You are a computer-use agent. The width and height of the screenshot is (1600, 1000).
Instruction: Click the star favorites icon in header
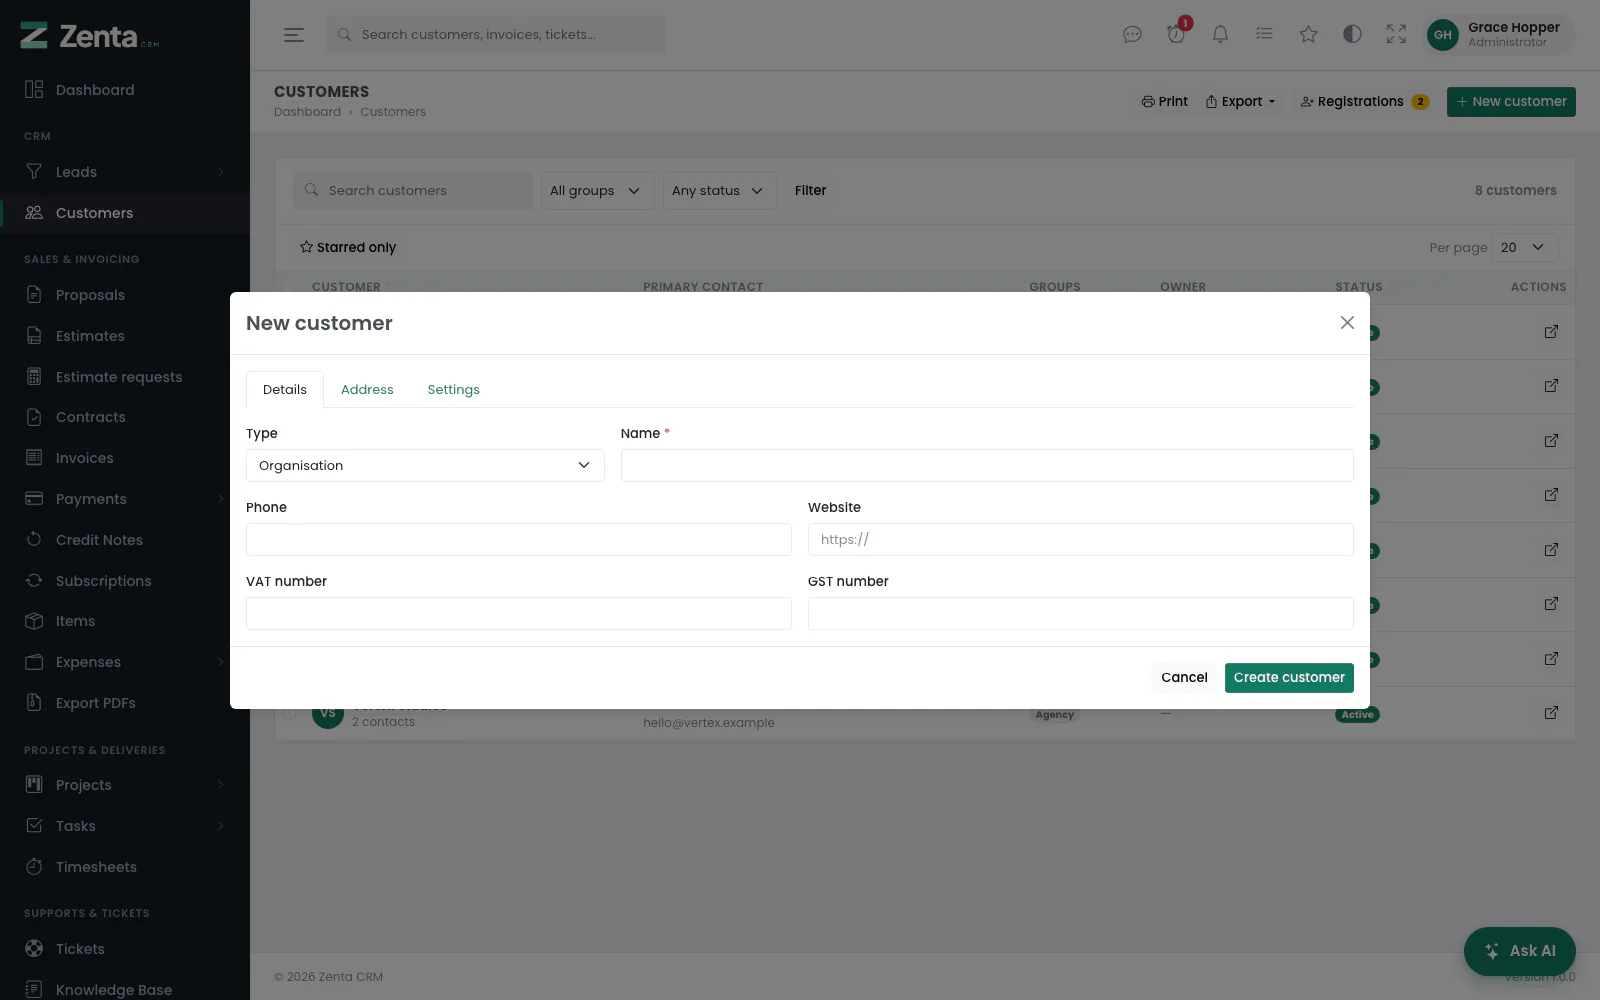1308,35
